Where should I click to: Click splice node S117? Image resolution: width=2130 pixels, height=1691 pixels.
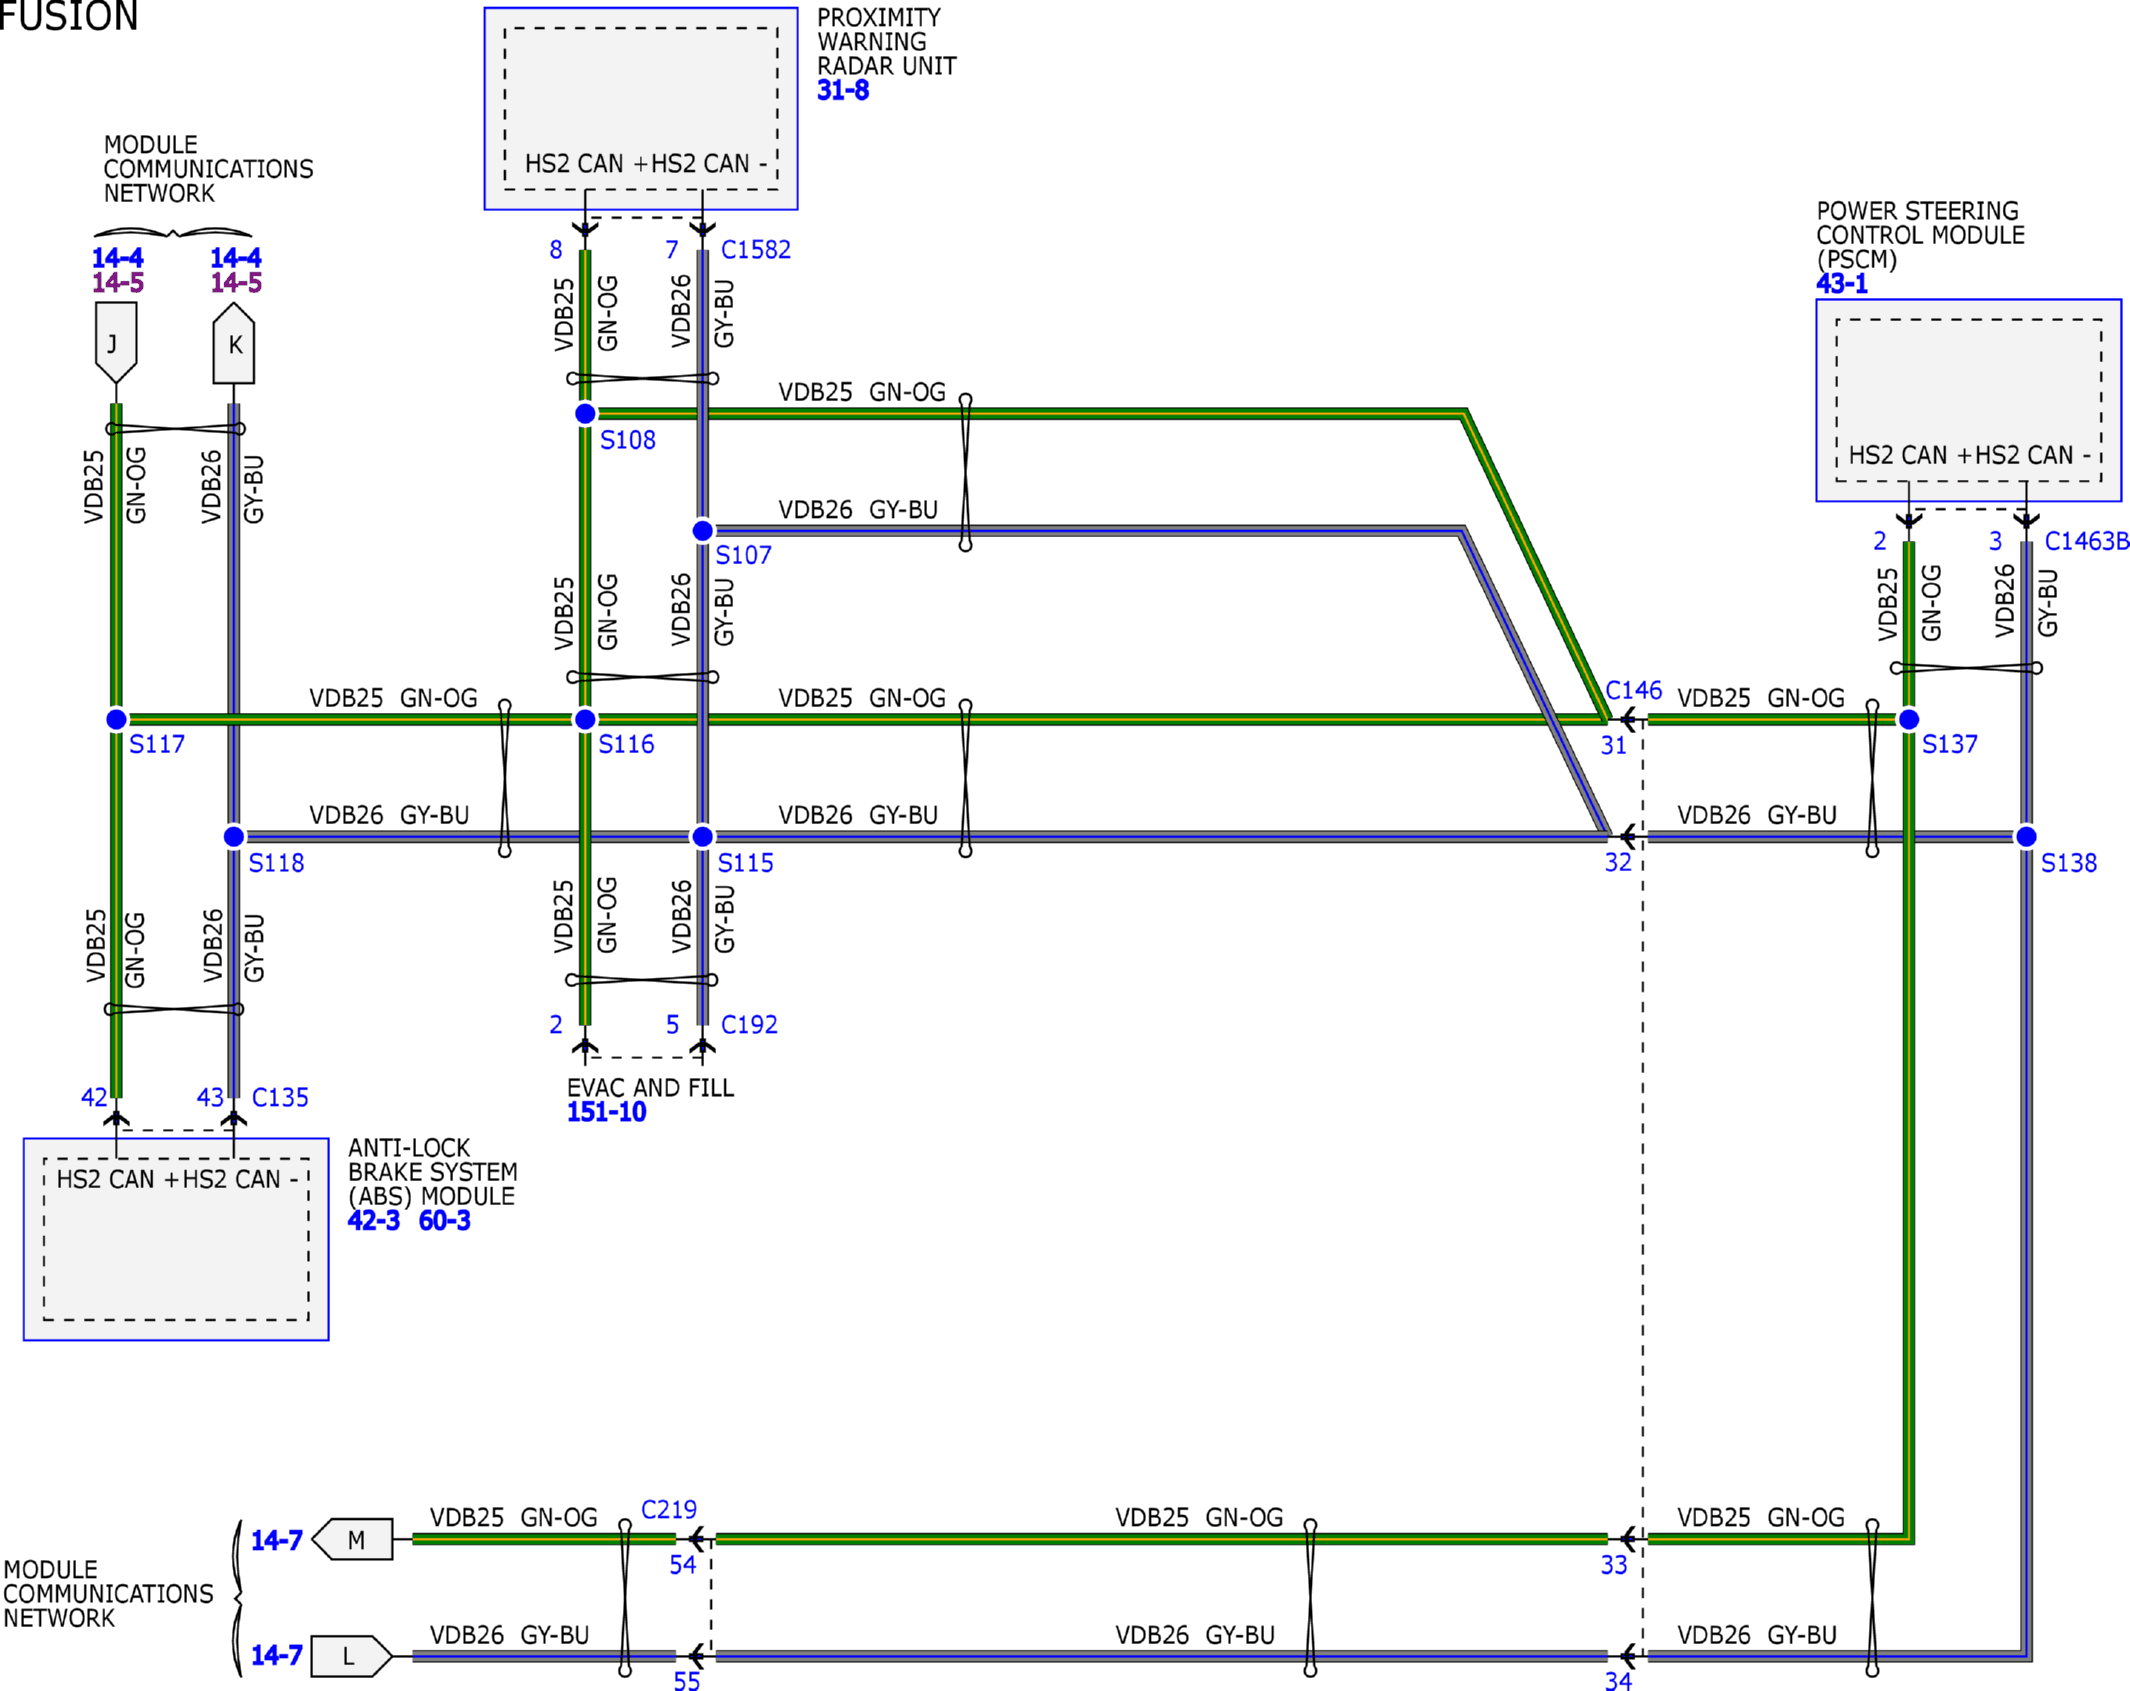point(116,719)
